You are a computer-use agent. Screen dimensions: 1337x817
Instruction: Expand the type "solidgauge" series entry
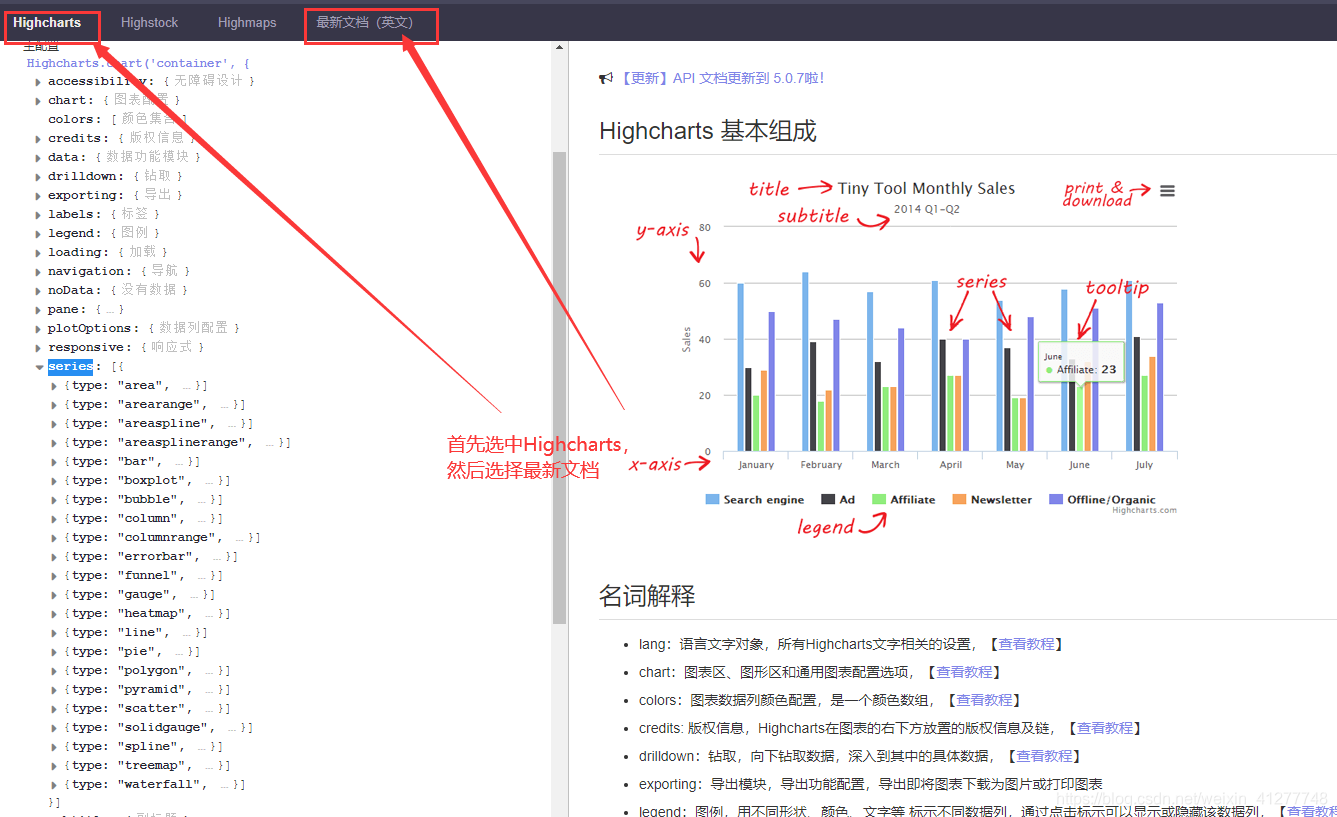pyautogui.click(x=54, y=728)
